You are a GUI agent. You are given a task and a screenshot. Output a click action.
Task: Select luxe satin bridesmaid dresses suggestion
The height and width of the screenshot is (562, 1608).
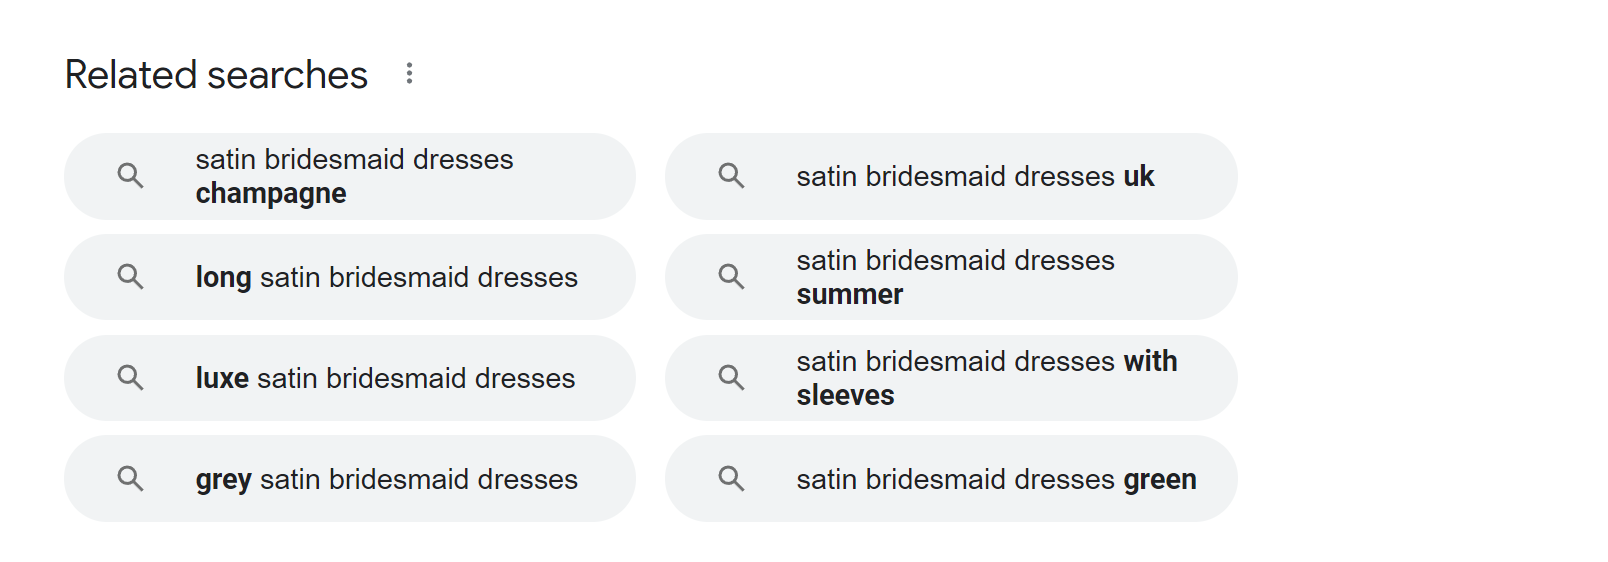pyautogui.click(x=385, y=378)
